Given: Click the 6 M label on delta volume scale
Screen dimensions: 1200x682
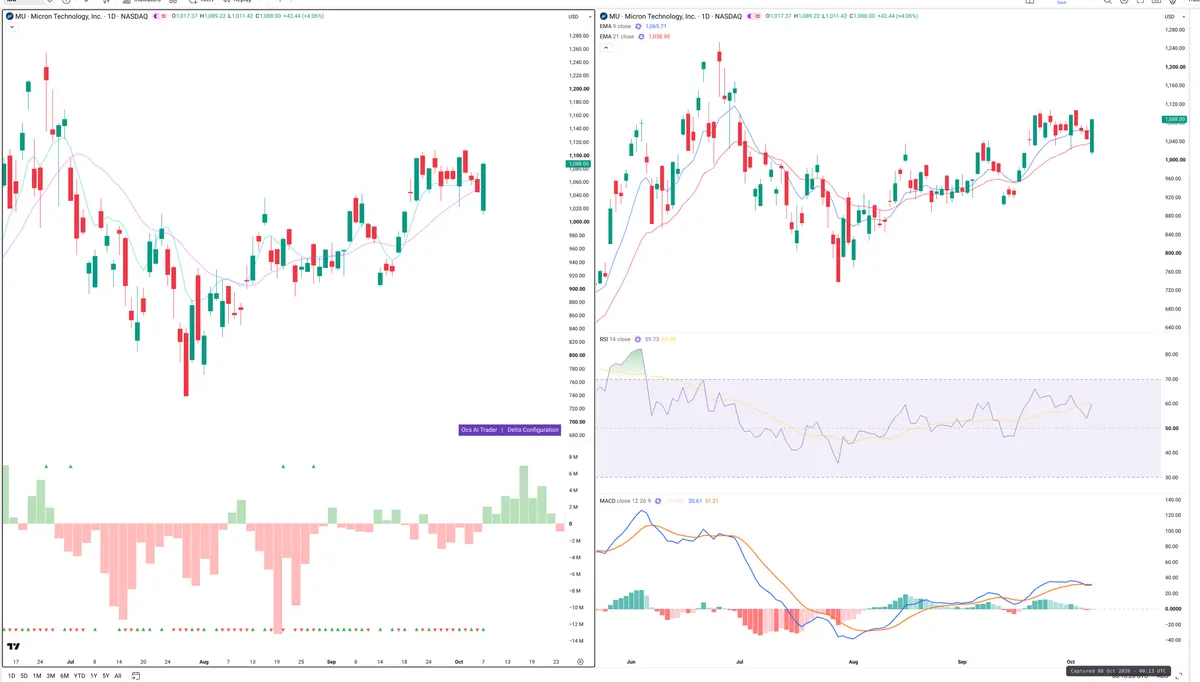Looking at the screenshot, I should [574, 473].
